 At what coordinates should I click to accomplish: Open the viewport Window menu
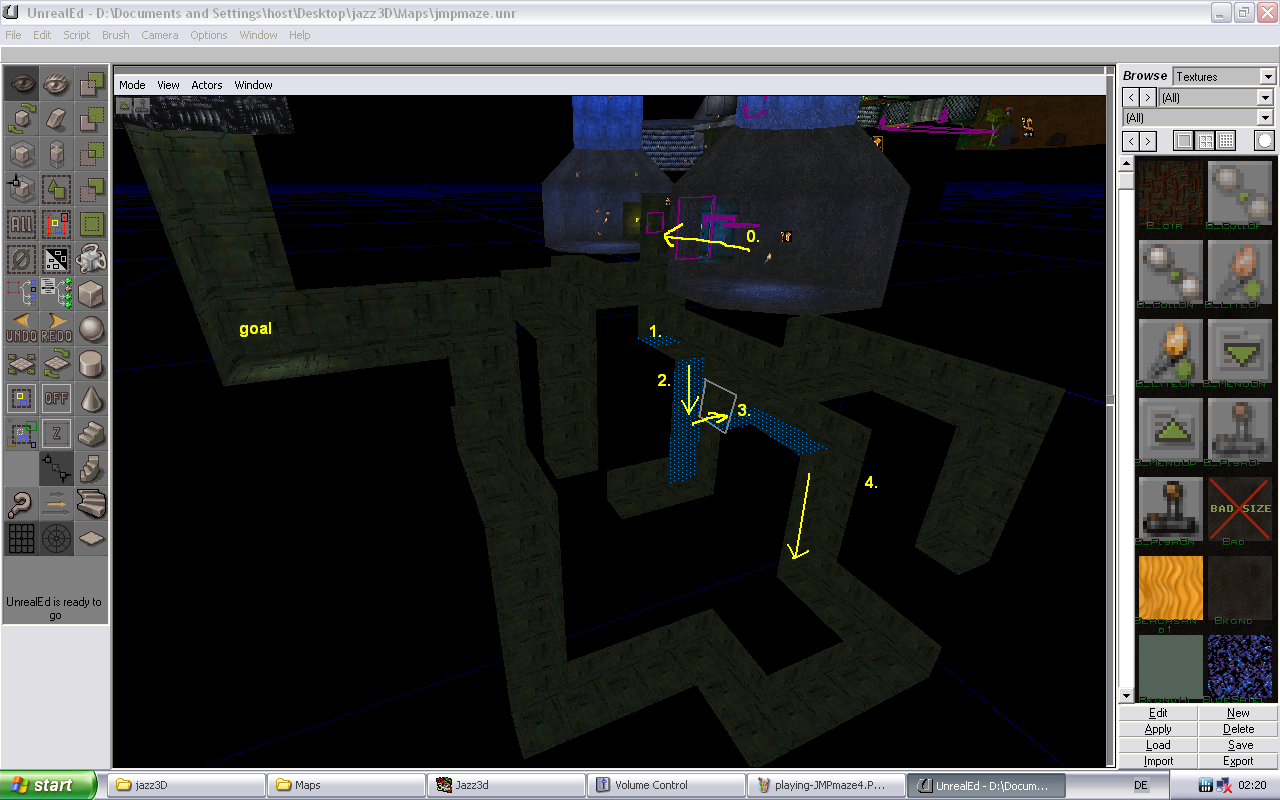pos(254,85)
